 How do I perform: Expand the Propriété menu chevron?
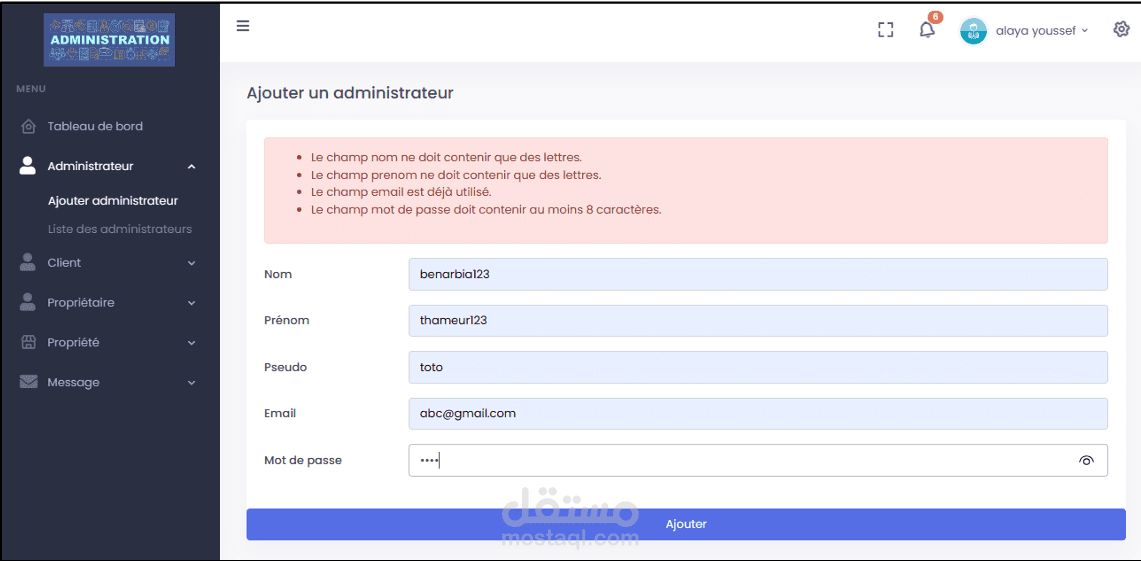point(191,343)
